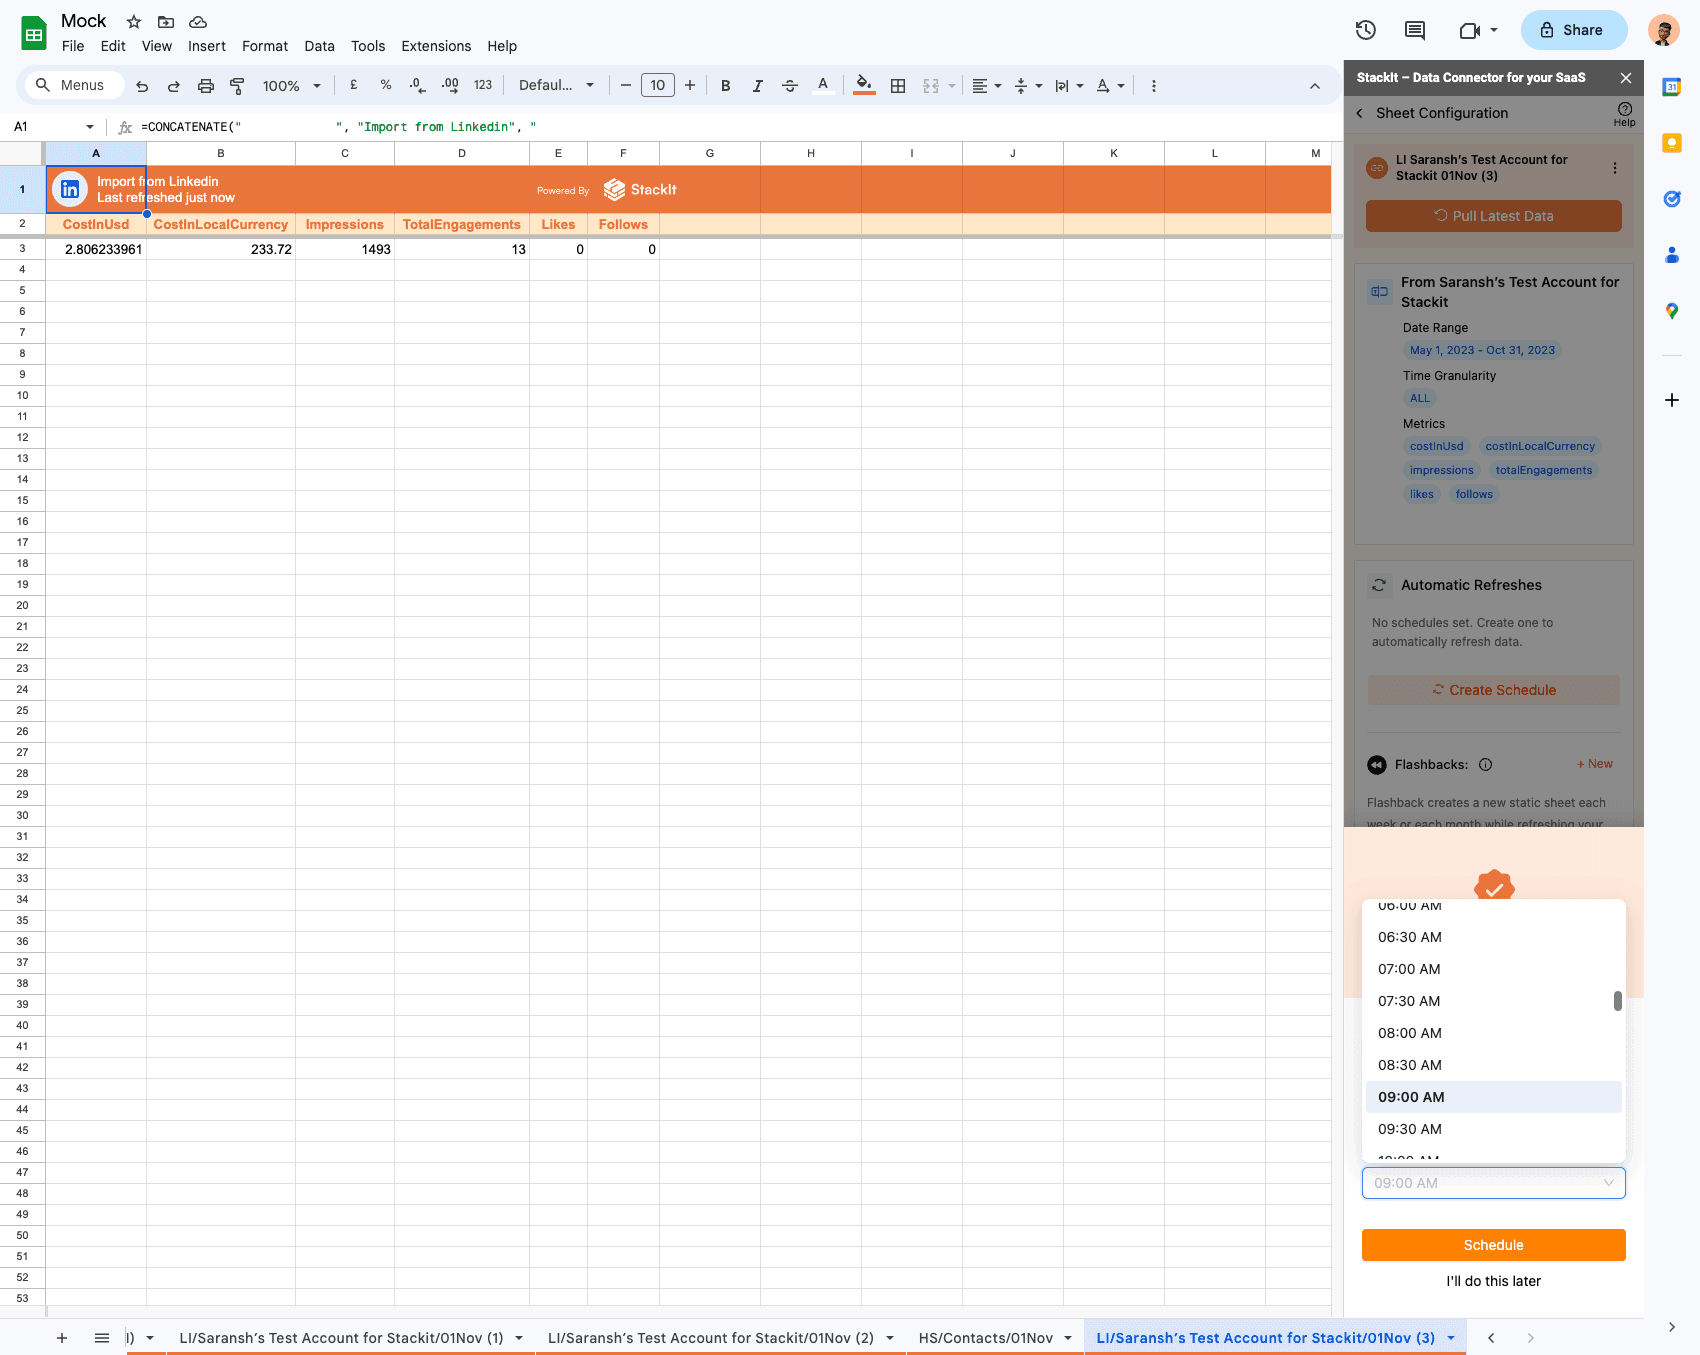Open the Extensions menu
This screenshot has height=1355, width=1700.
pyautogui.click(x=436, y=46)
